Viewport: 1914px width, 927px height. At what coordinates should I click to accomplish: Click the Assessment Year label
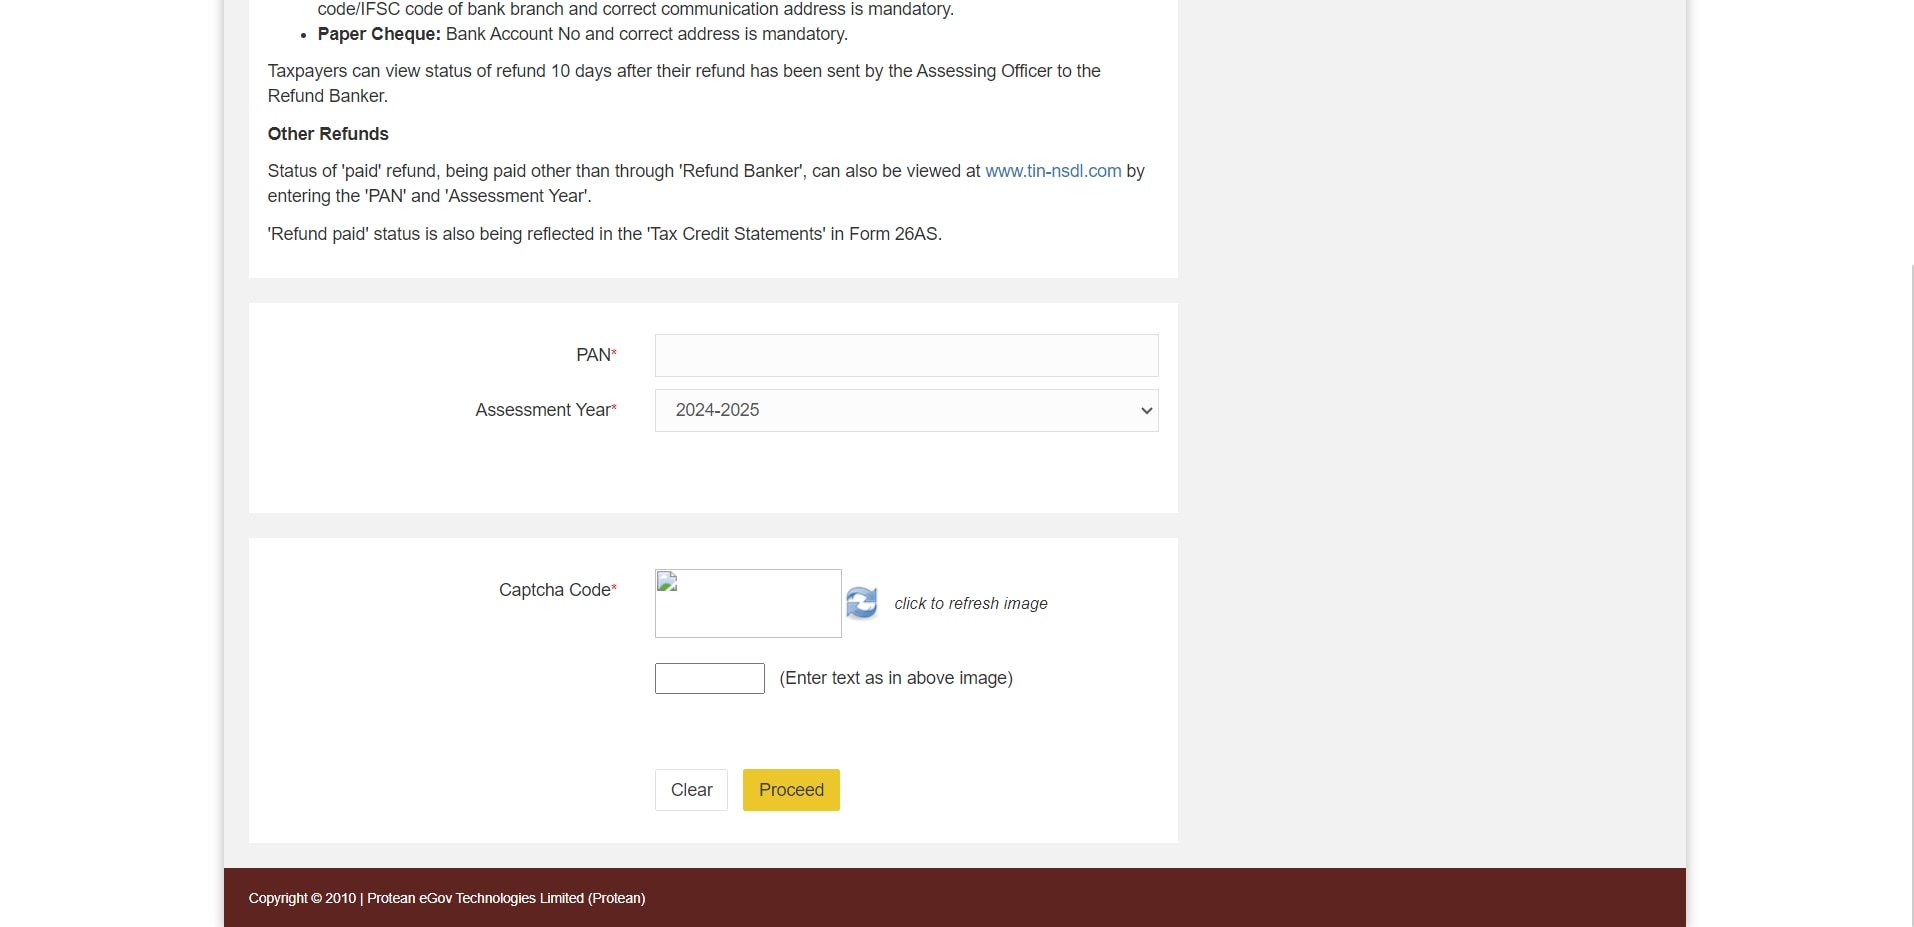(x=543, y=410)
